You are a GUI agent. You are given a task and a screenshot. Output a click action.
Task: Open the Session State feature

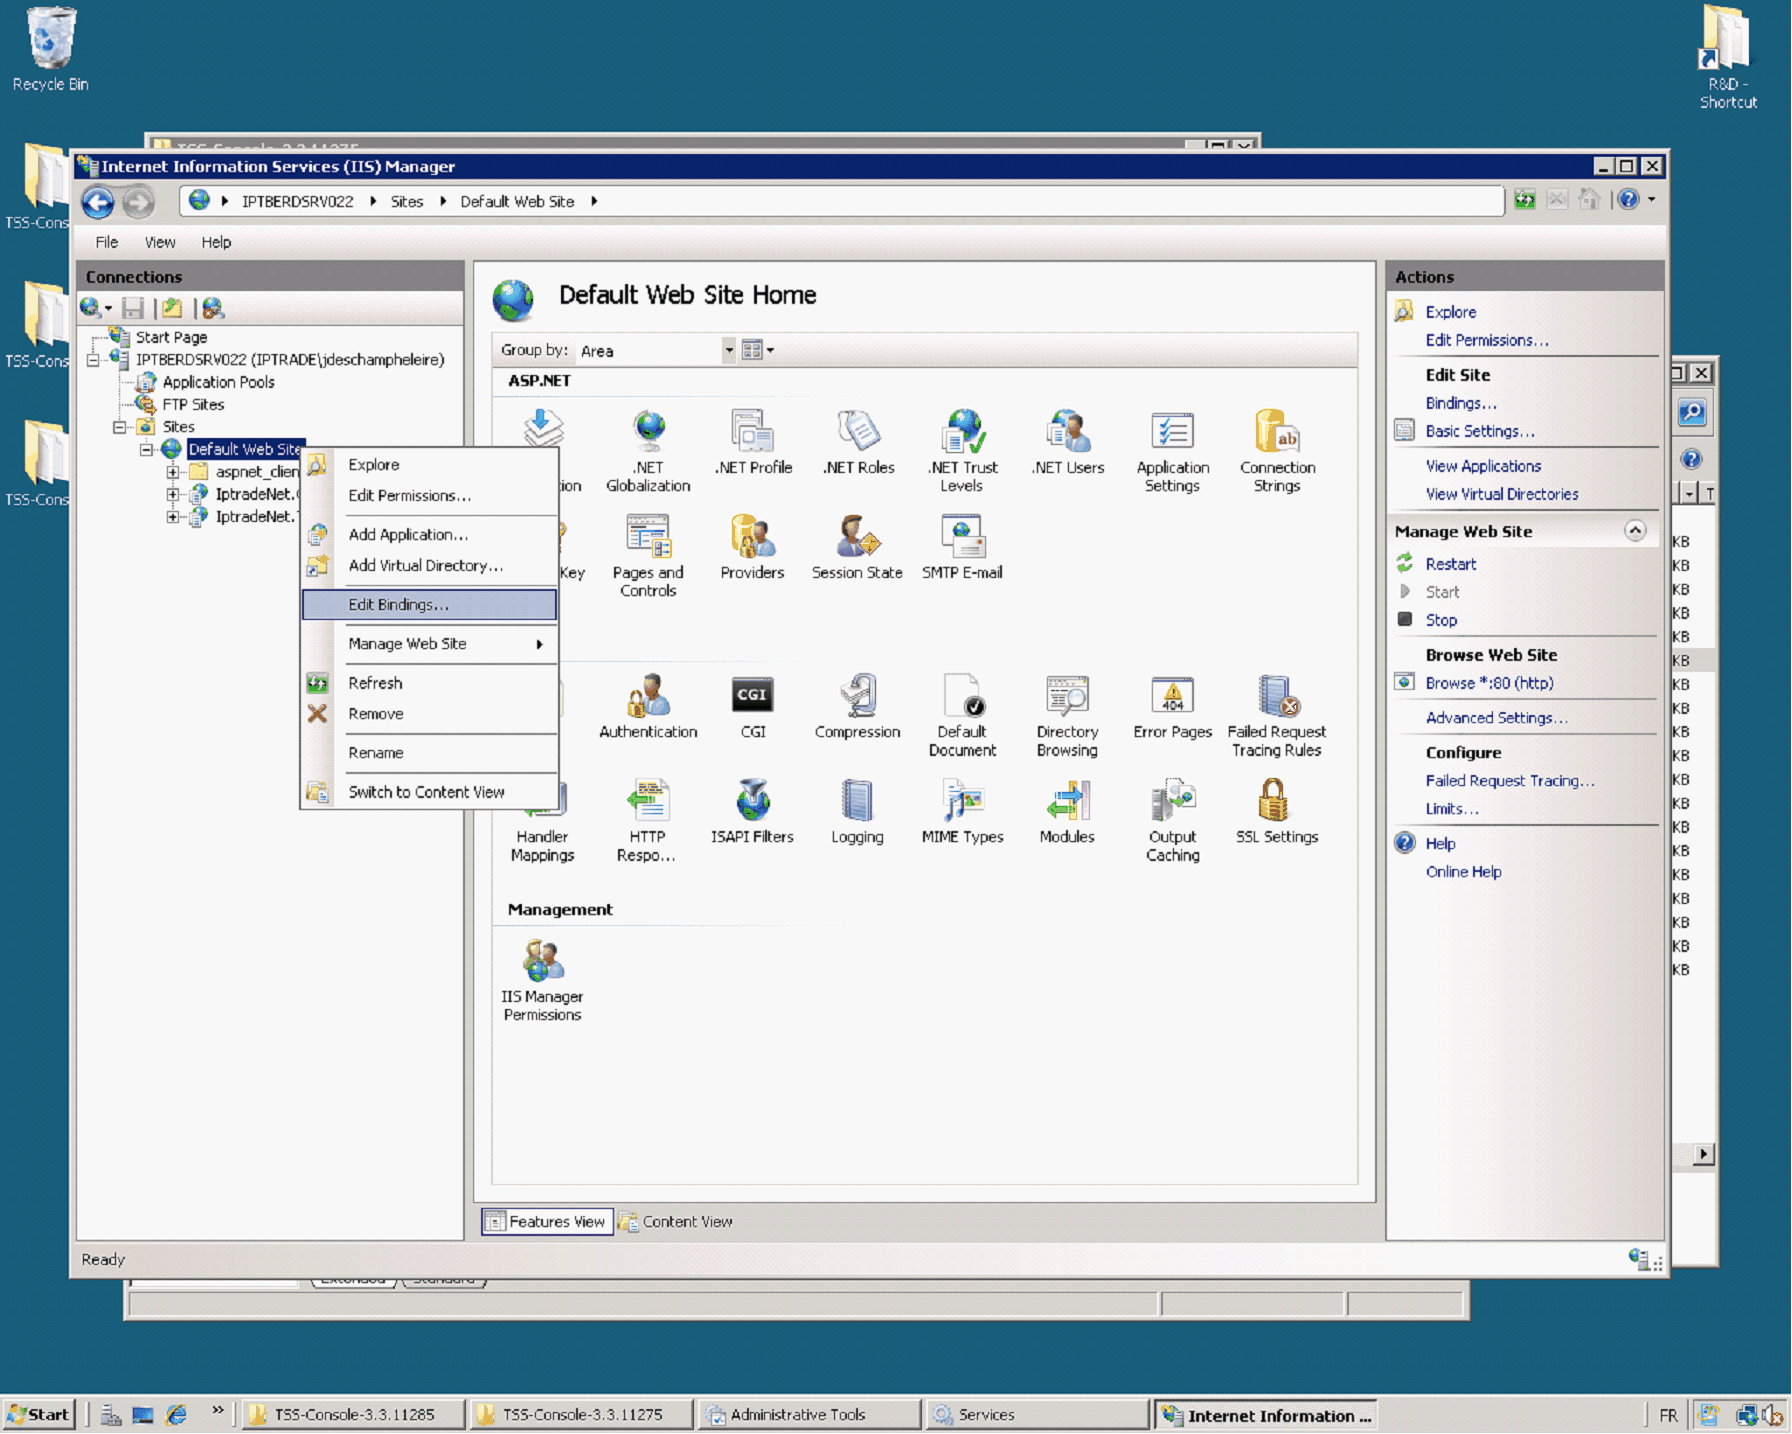coord(856,545)
